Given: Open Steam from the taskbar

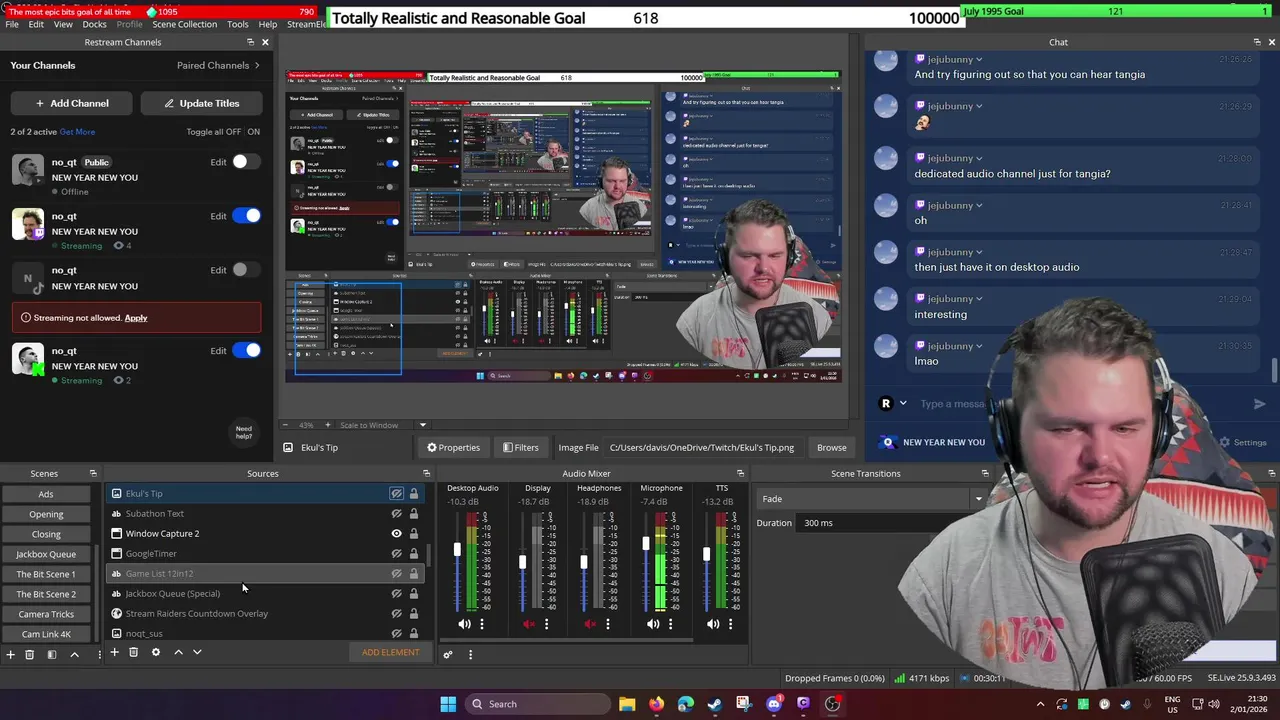Looking at the screenshot, I should coord(714,704).
